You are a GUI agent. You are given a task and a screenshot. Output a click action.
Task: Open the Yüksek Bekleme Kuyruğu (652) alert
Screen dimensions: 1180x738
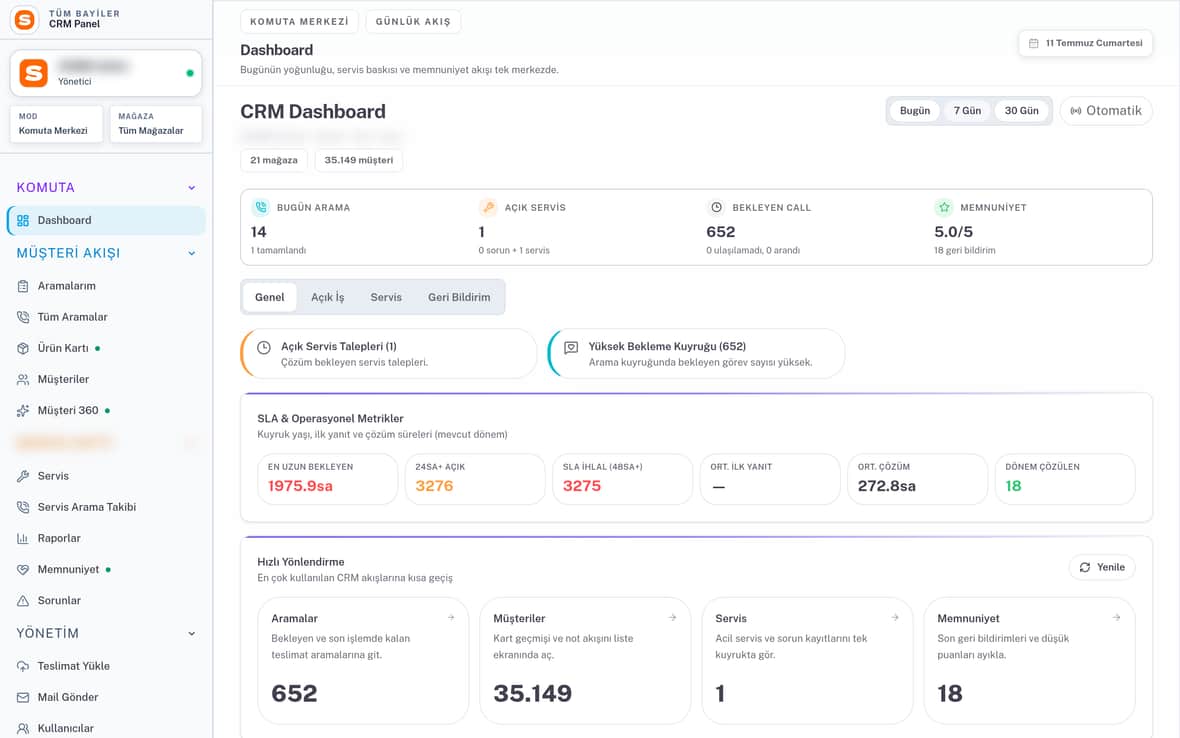[696, 354]
